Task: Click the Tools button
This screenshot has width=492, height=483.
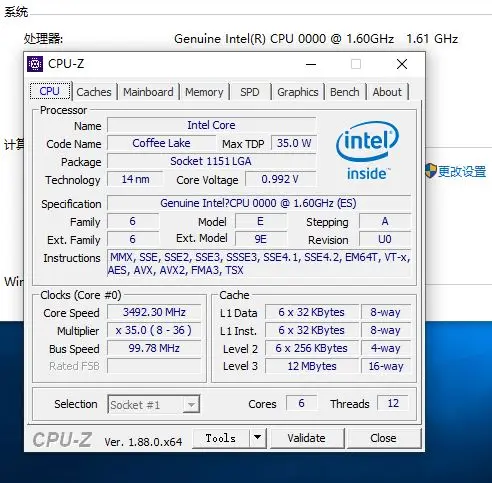Action: tap(221, 438)
